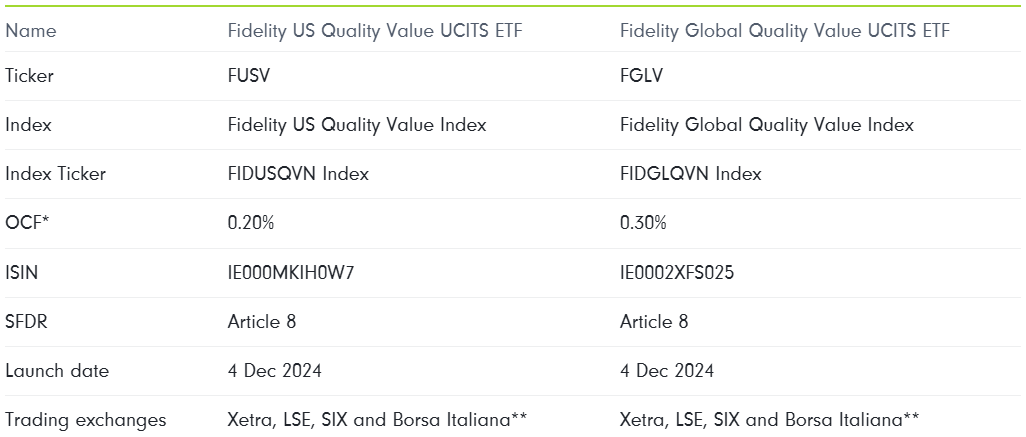The width and height of the screenshot is (1026, 437).
Task: Select the FIDUSQVN Index ticker text
Action: tap(298, 174)
